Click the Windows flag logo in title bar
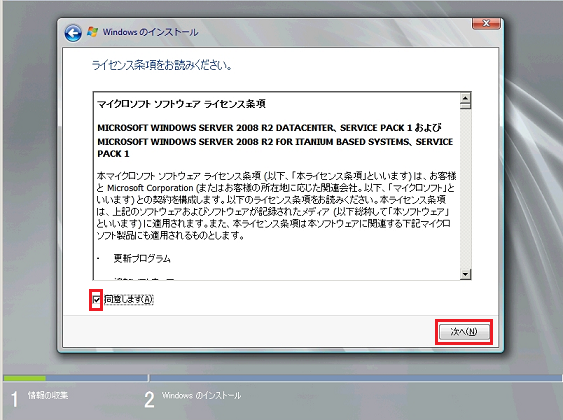The width and height of the screenshot is (563, 420). (x=92, y=32)
